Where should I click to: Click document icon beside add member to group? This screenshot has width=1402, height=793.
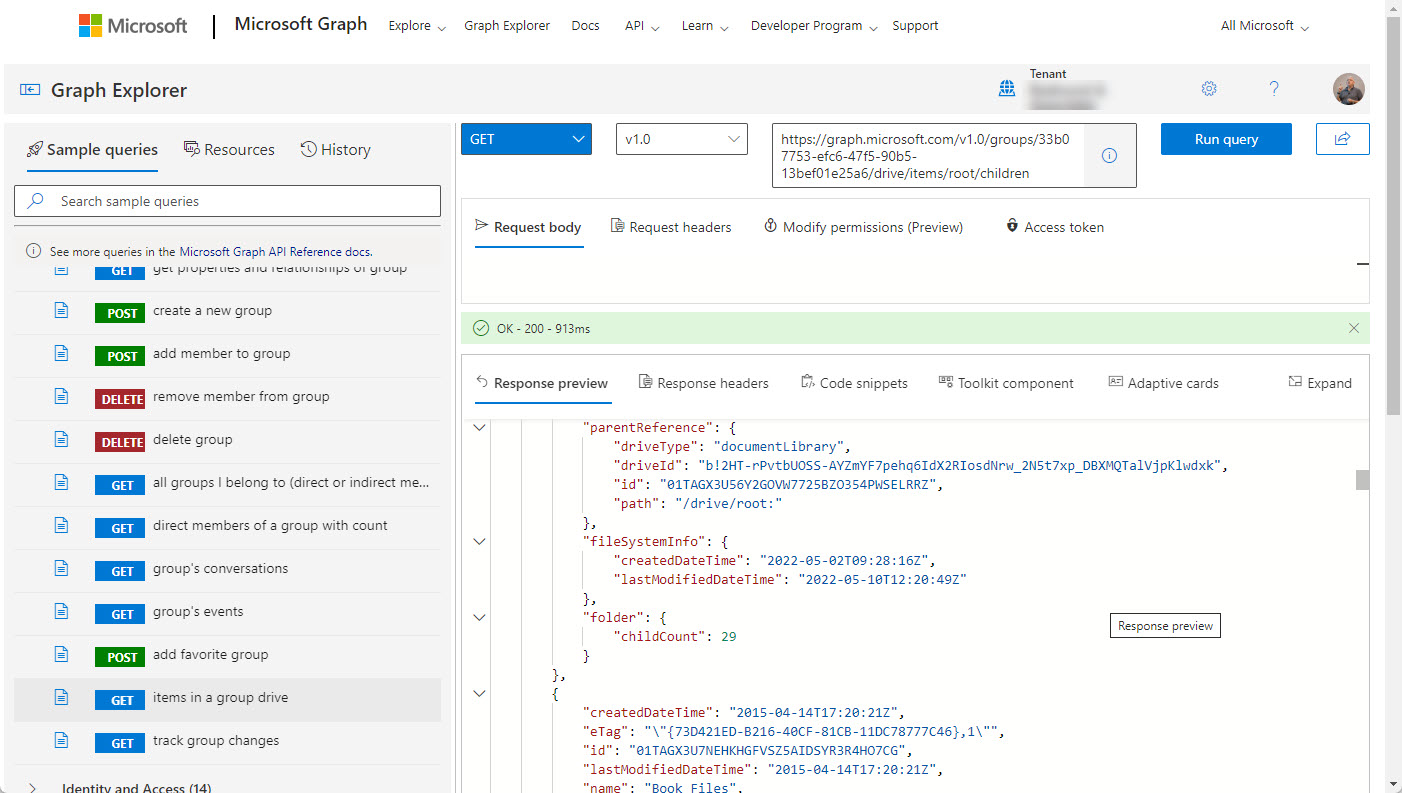[61, 354]
